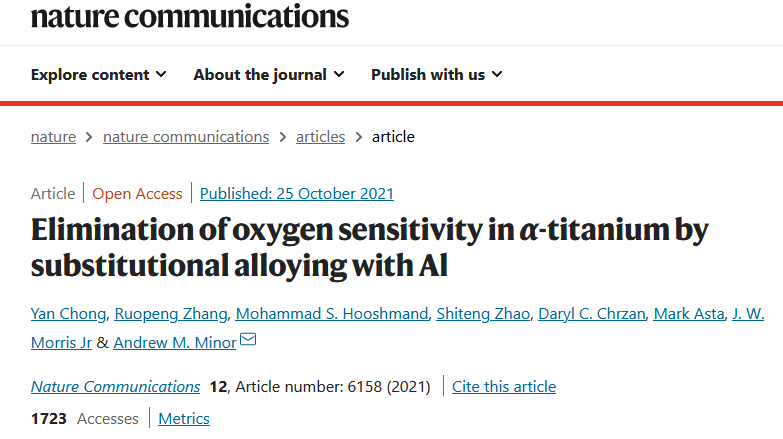This screenshot has width=783, height=439.
Task: Click author Daryl C. Chrzan
Action: [x=592, y=314]
